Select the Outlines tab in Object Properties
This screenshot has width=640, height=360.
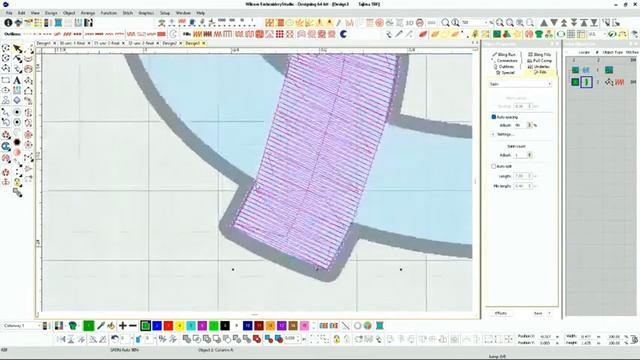coord(504,66)
